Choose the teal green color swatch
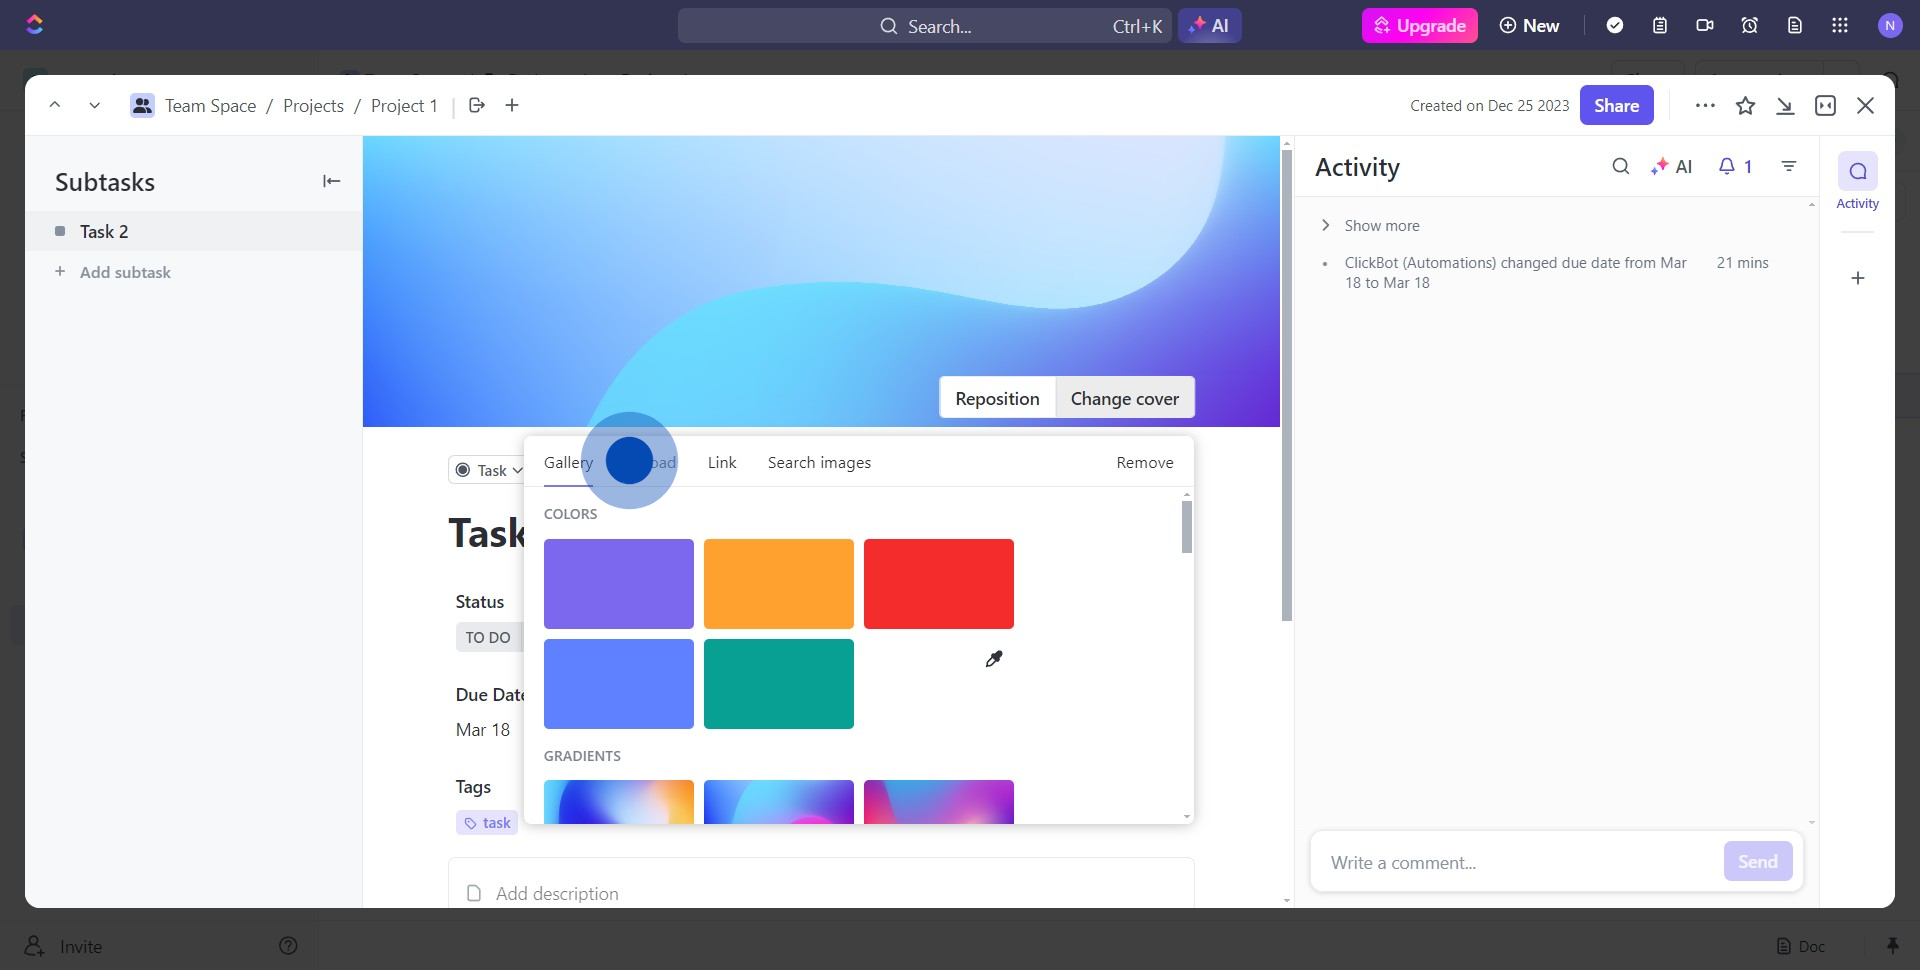 point(779,684)
